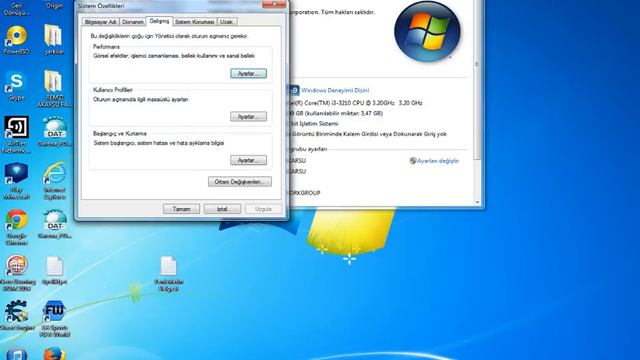Switch to the Bilgisayar Adı tab
The image size is (640, 360).
(100, 22)
